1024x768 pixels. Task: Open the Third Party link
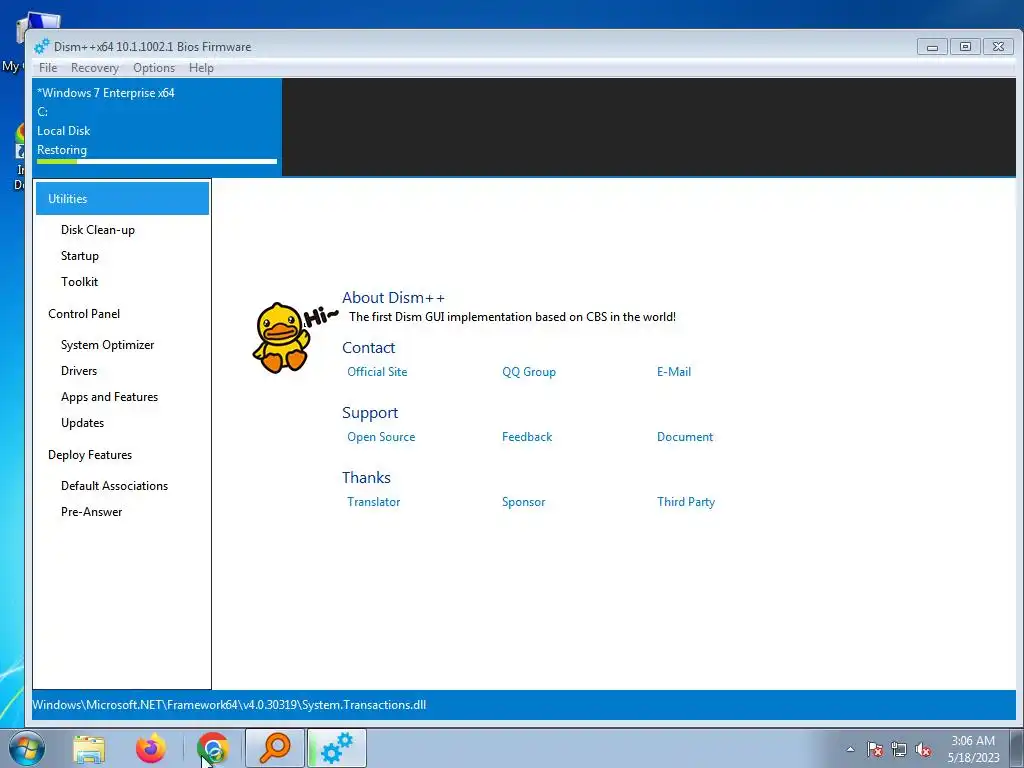686,502
